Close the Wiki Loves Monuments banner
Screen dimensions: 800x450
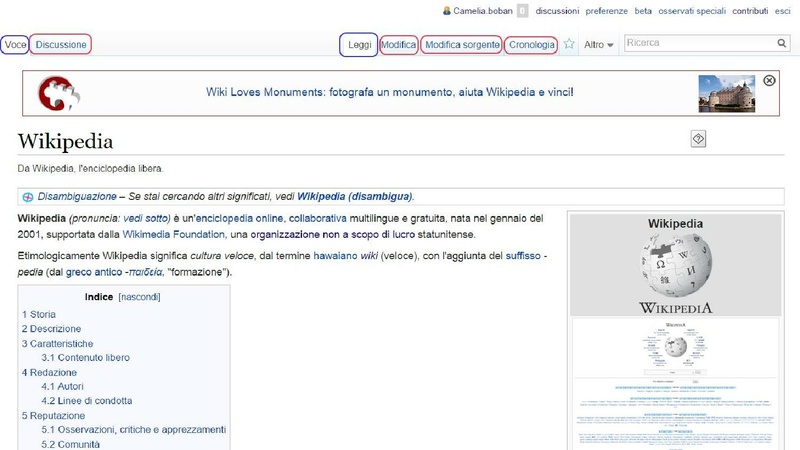(x=769, y=81)
